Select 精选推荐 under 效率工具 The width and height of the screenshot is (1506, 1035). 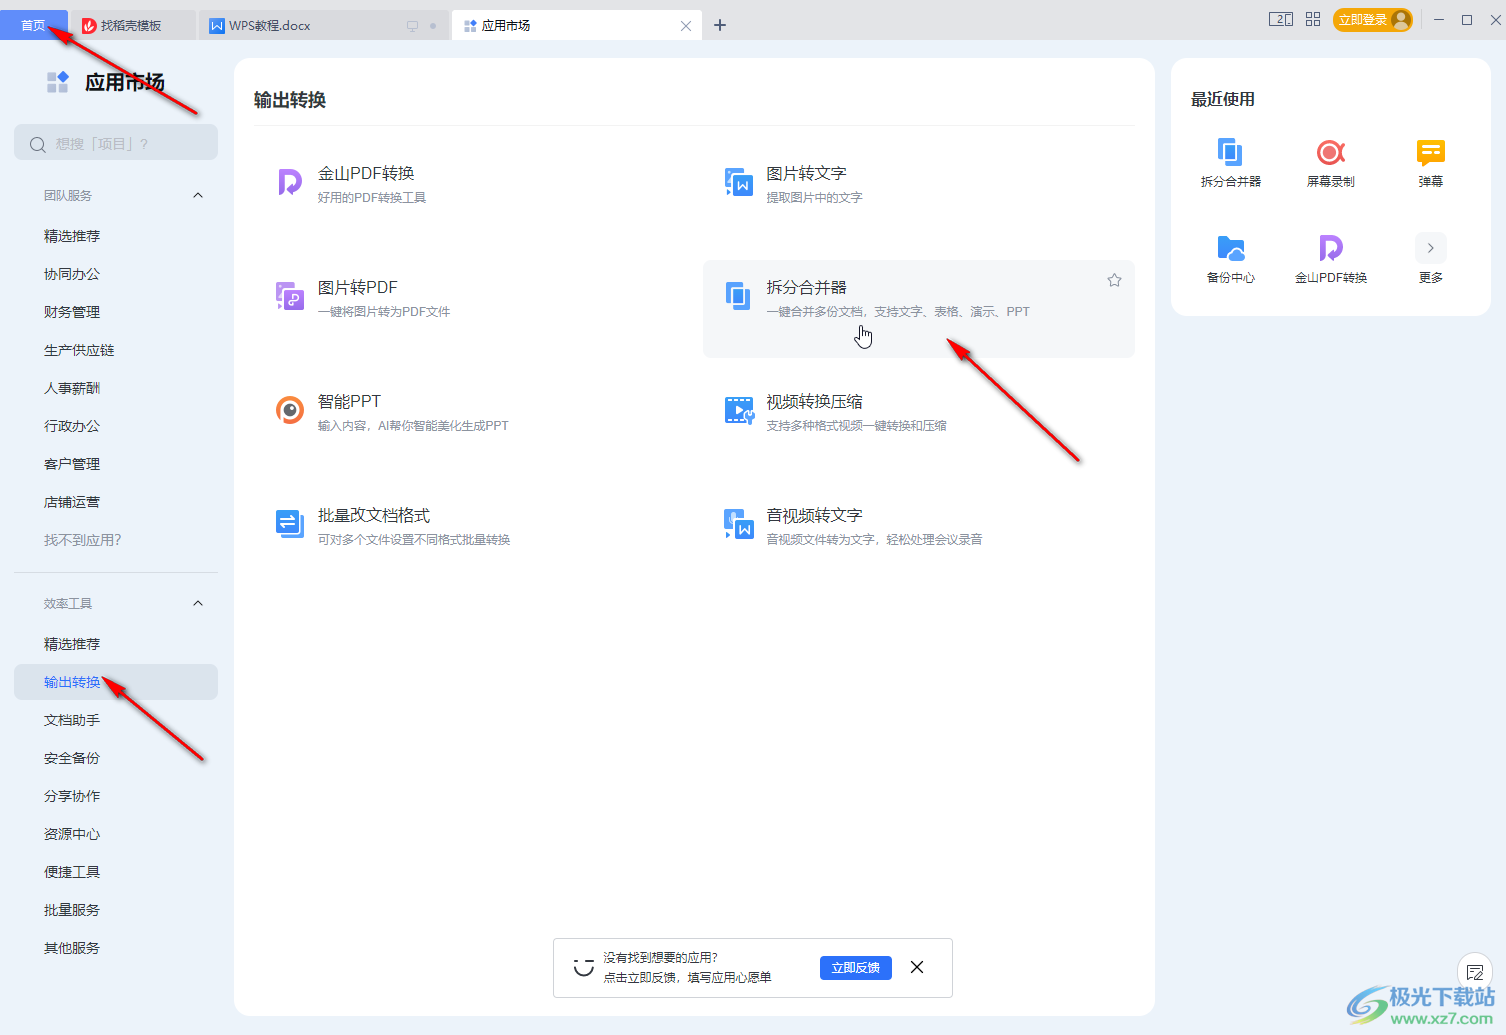pos(72,644)
